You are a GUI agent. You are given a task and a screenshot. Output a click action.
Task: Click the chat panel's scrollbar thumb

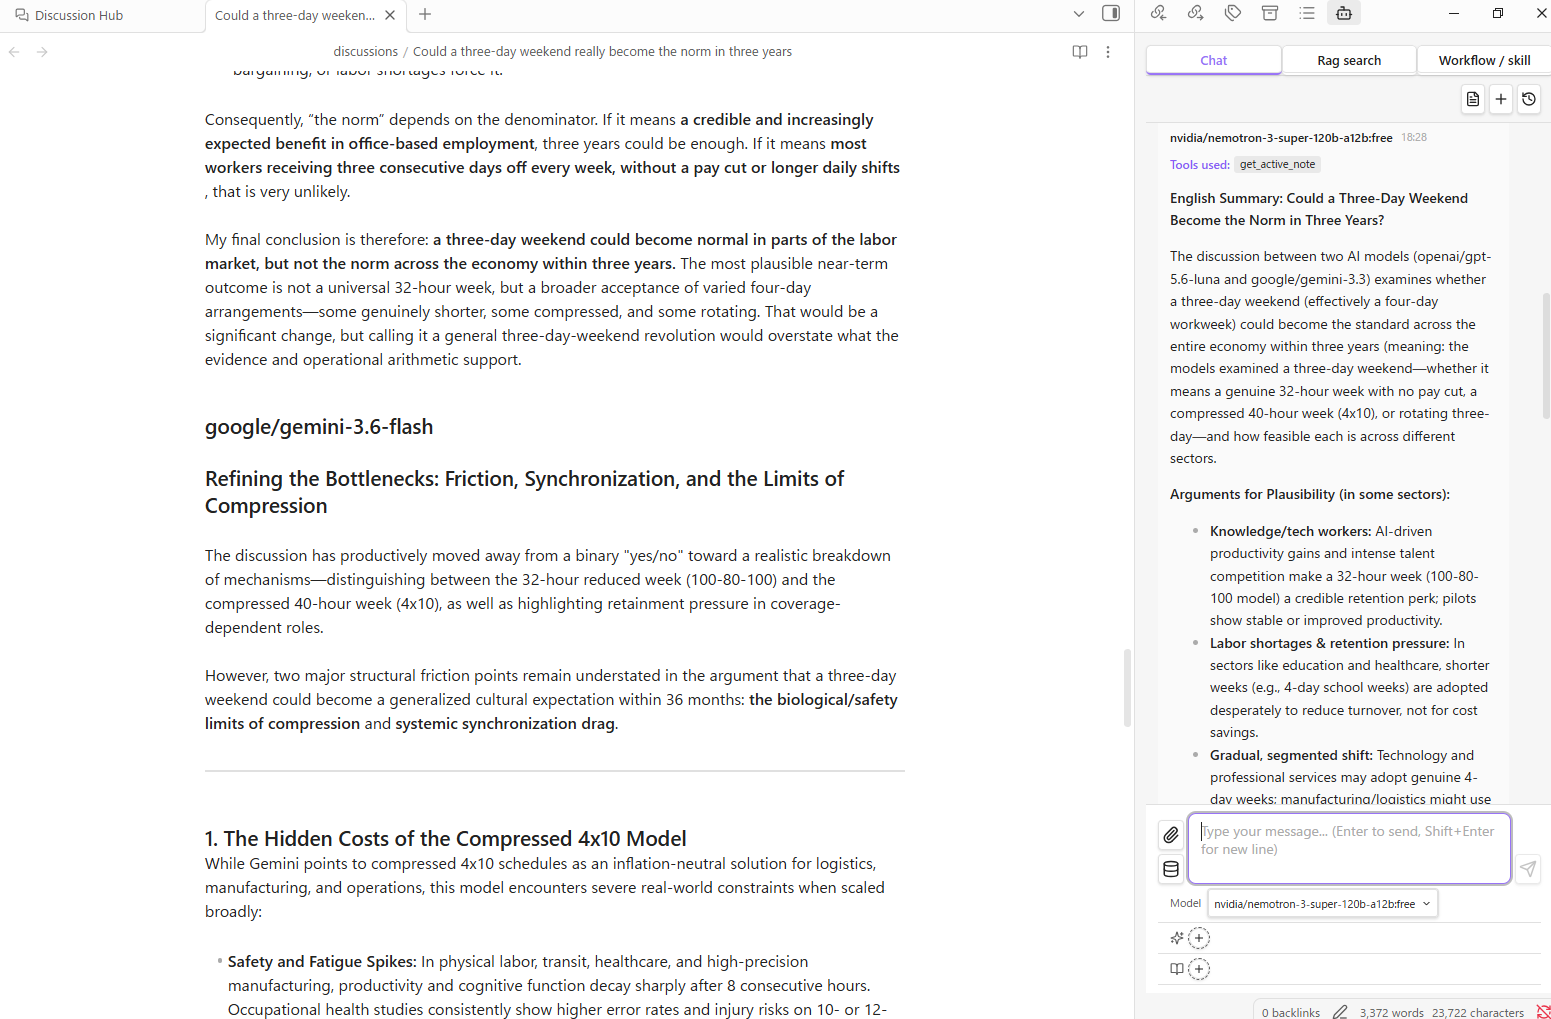1546,355
